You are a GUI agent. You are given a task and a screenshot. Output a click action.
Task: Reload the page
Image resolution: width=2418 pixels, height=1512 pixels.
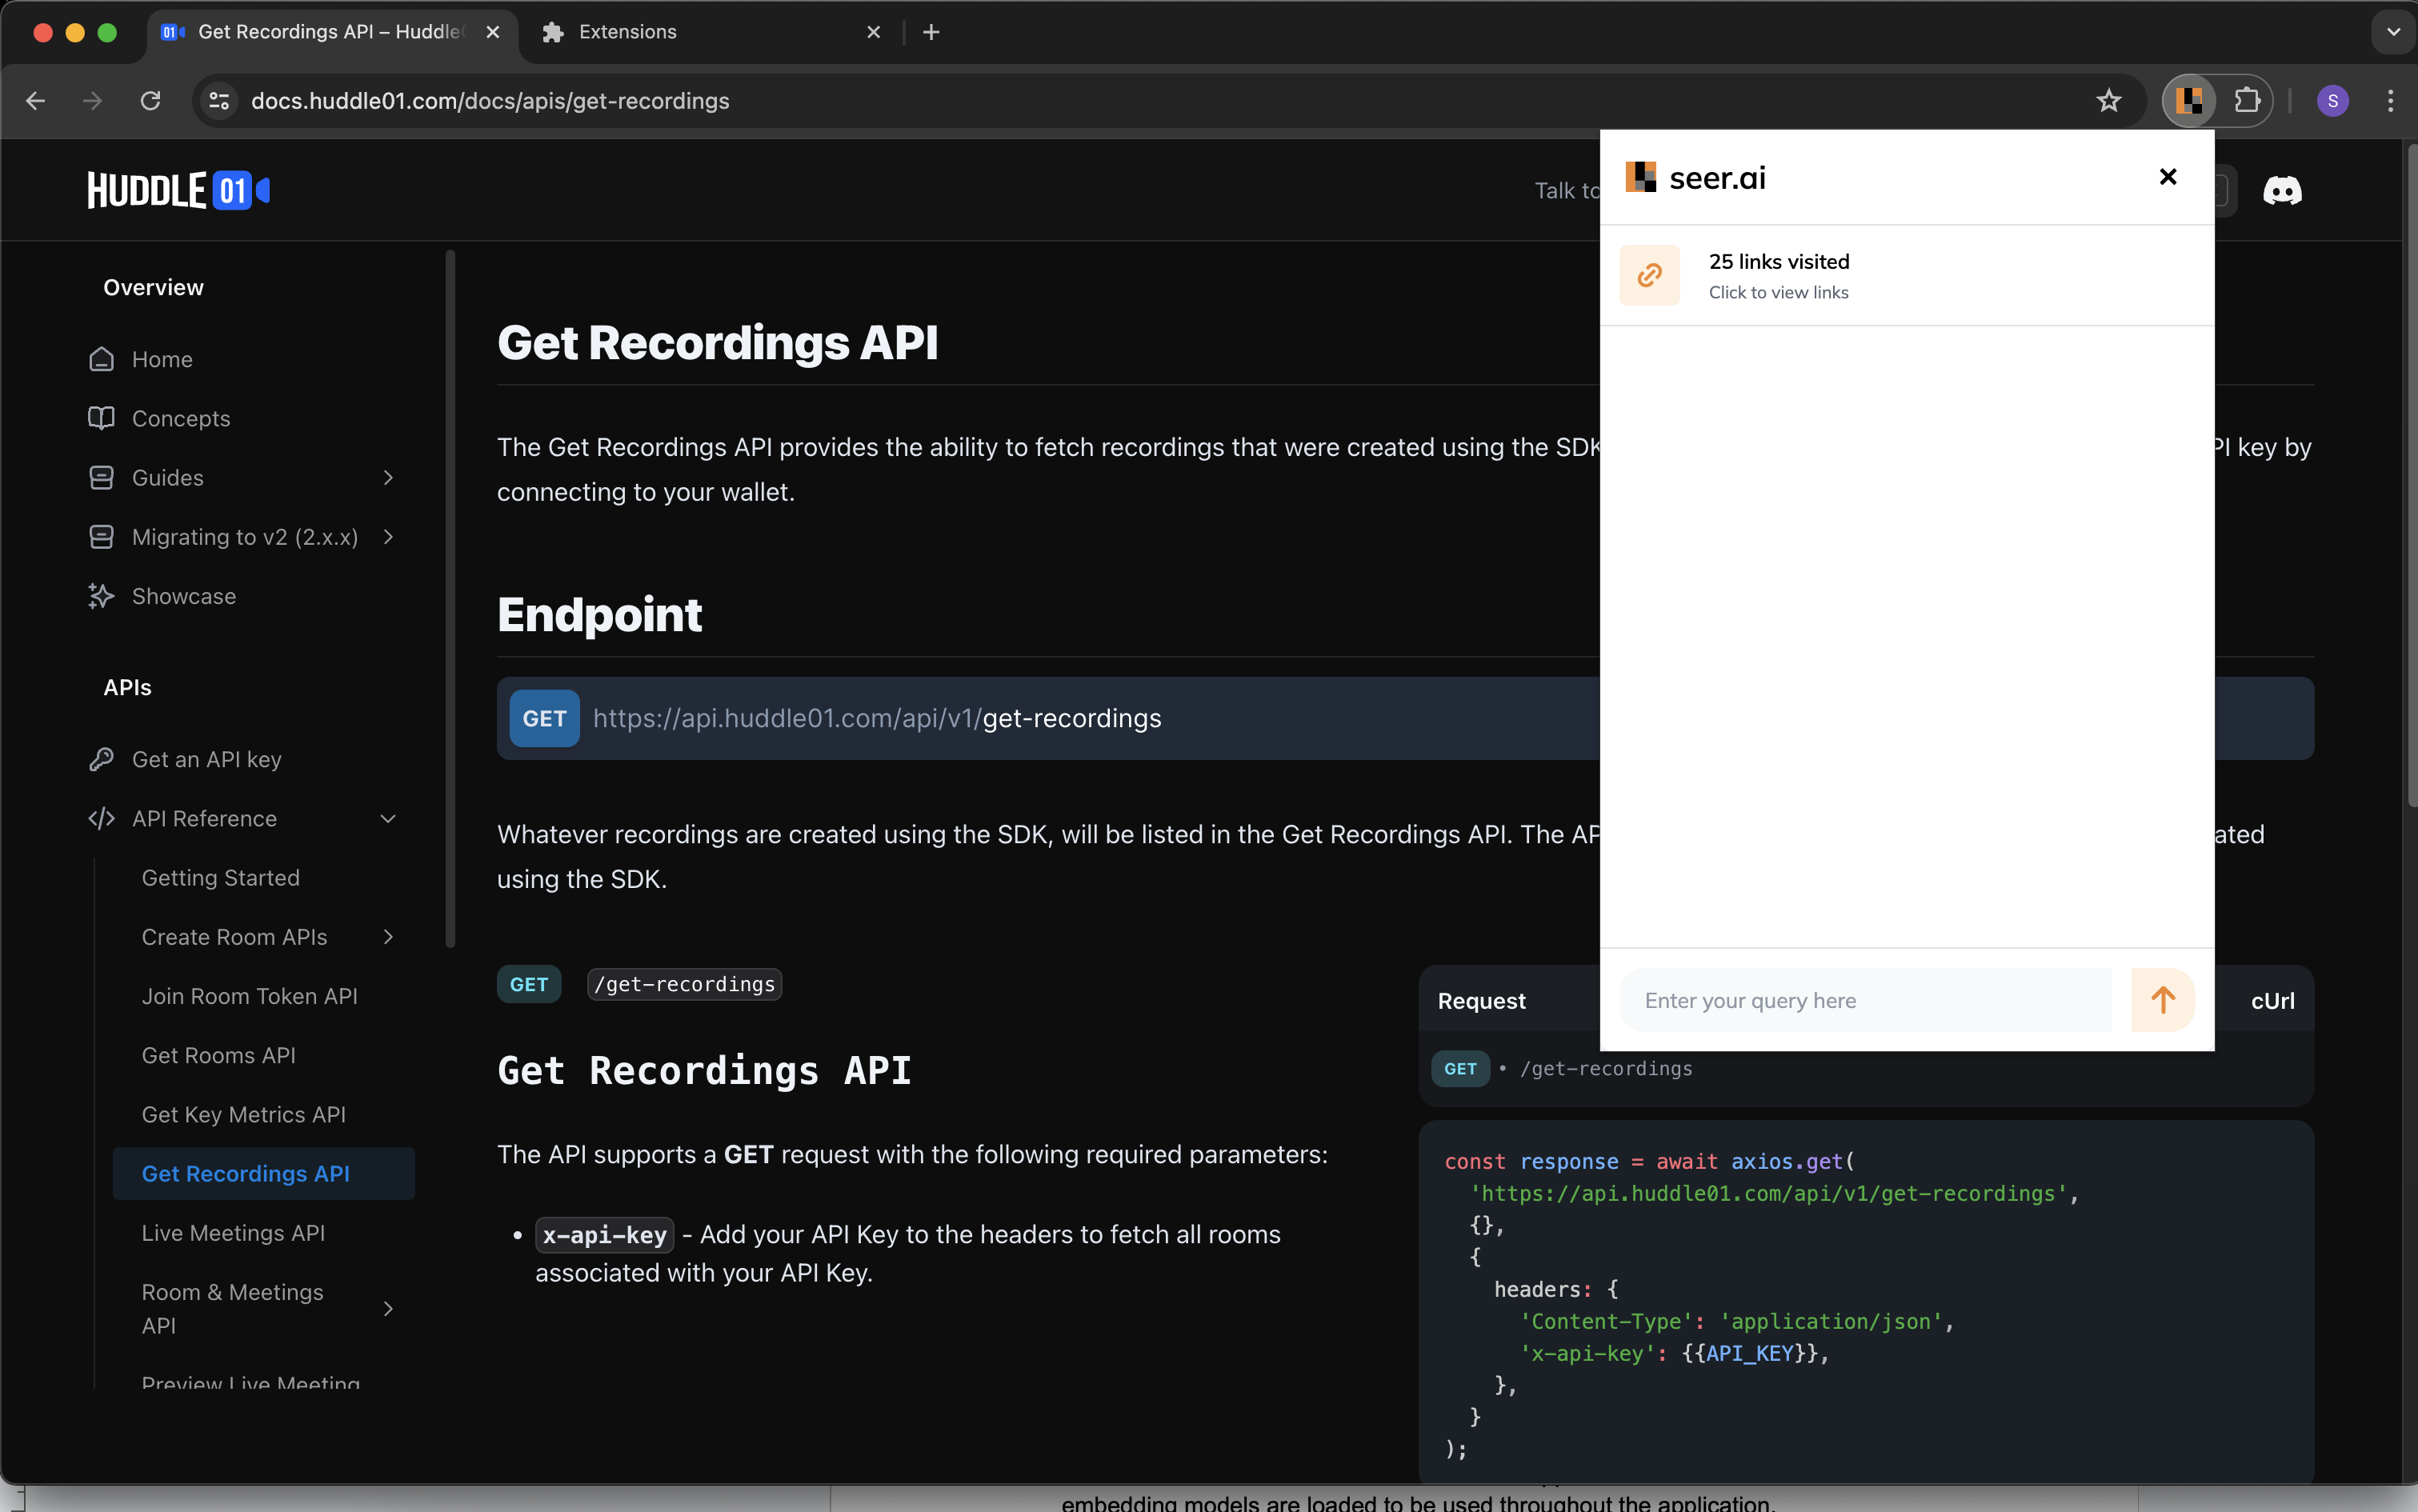(x=150, y=100)
